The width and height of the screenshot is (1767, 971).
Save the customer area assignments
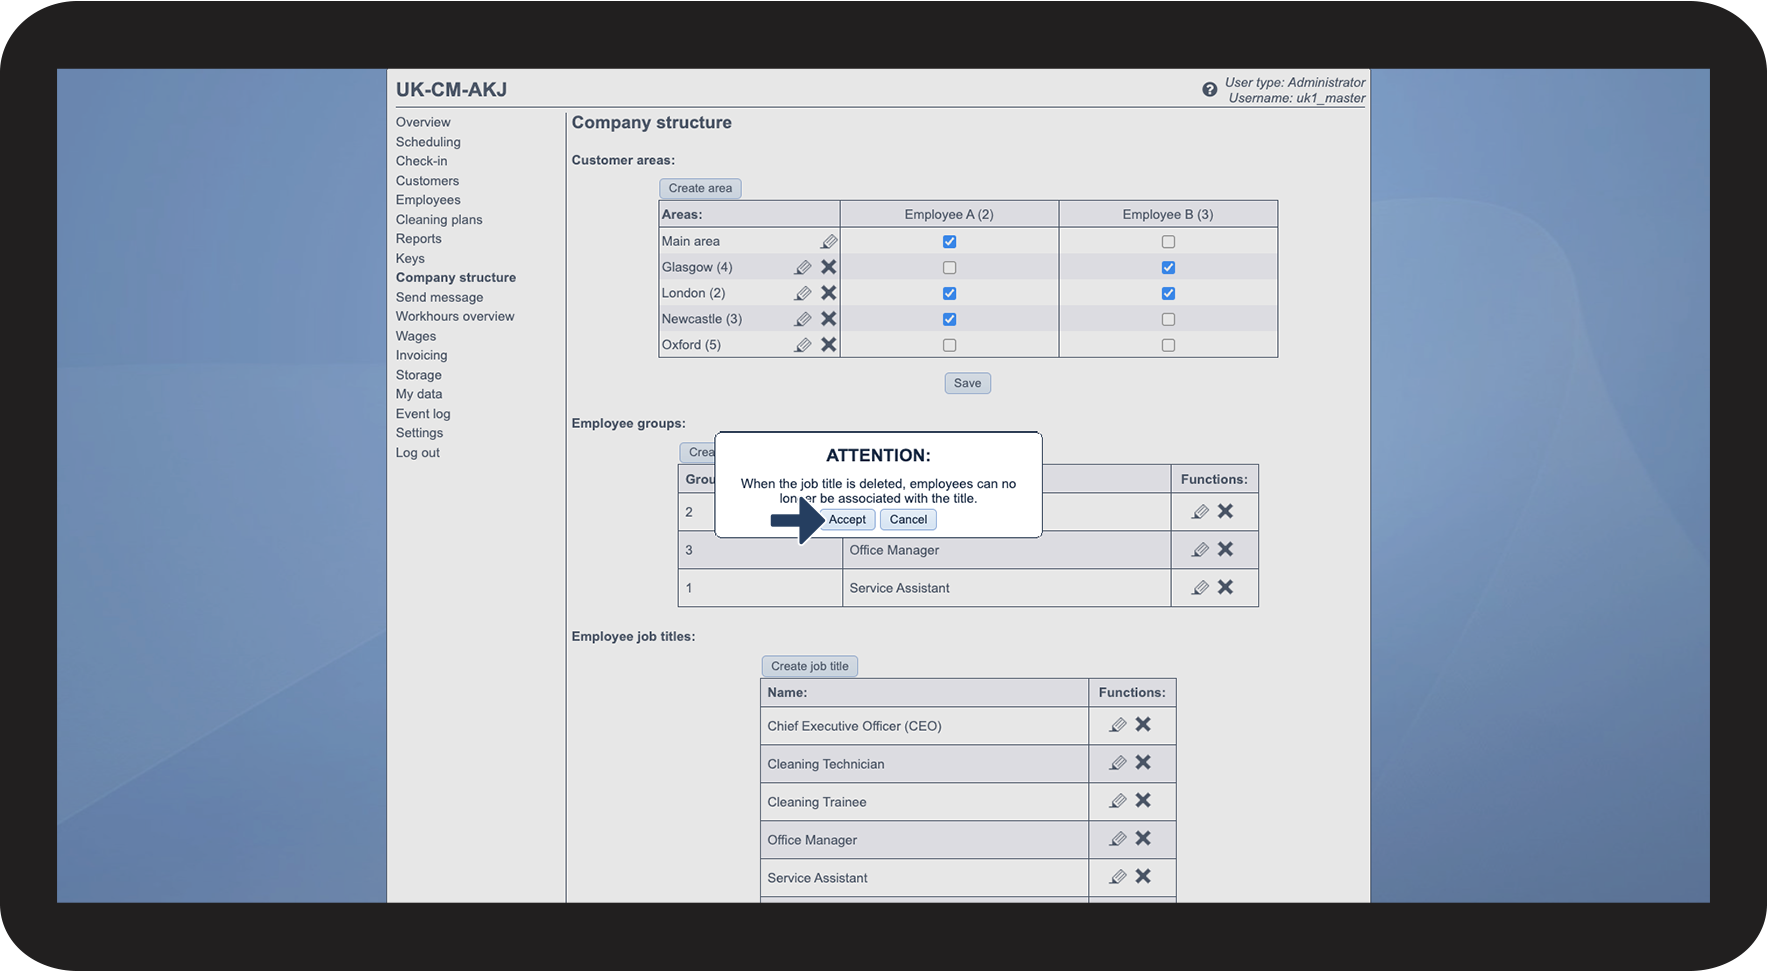coord(967,383)
